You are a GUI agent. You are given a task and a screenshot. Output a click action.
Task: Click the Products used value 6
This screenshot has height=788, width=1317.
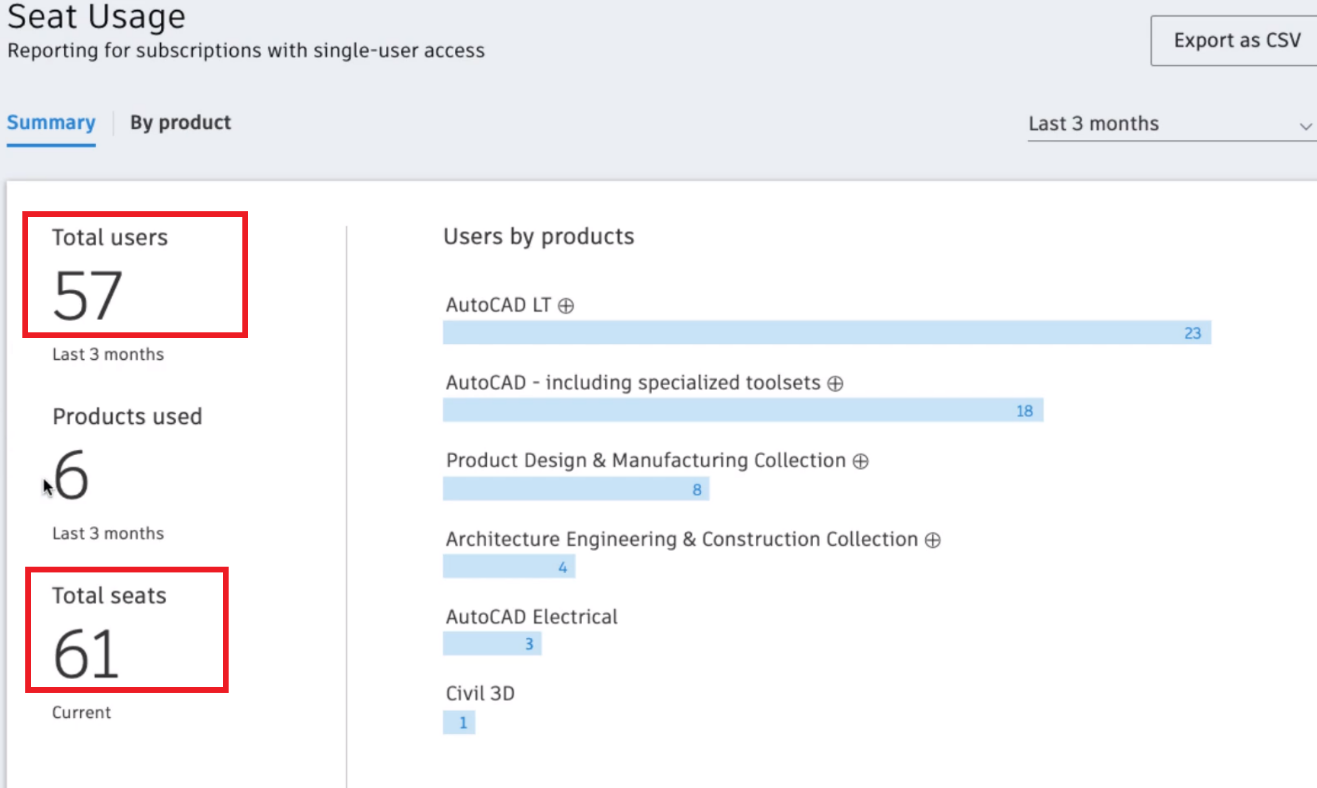coord(71,476)
